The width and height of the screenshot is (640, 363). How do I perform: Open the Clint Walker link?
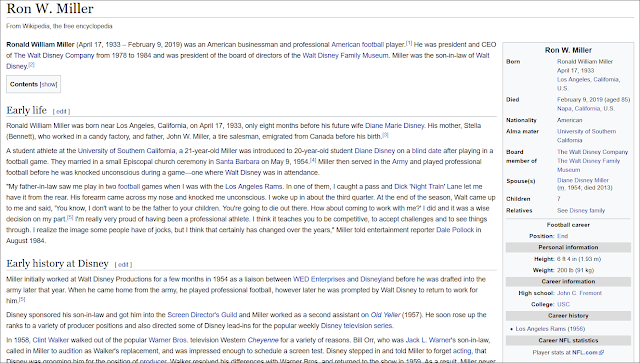pyautogui.click(x=51, y=340)
